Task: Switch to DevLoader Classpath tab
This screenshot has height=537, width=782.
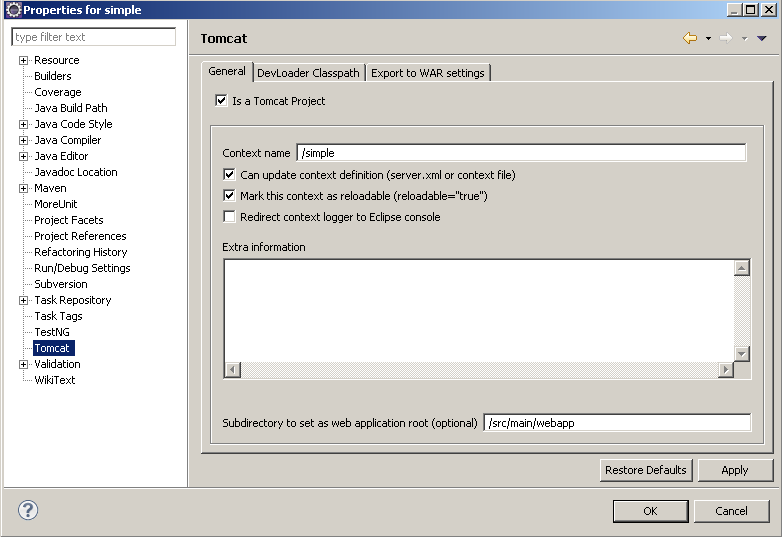Action: point(308,73)
